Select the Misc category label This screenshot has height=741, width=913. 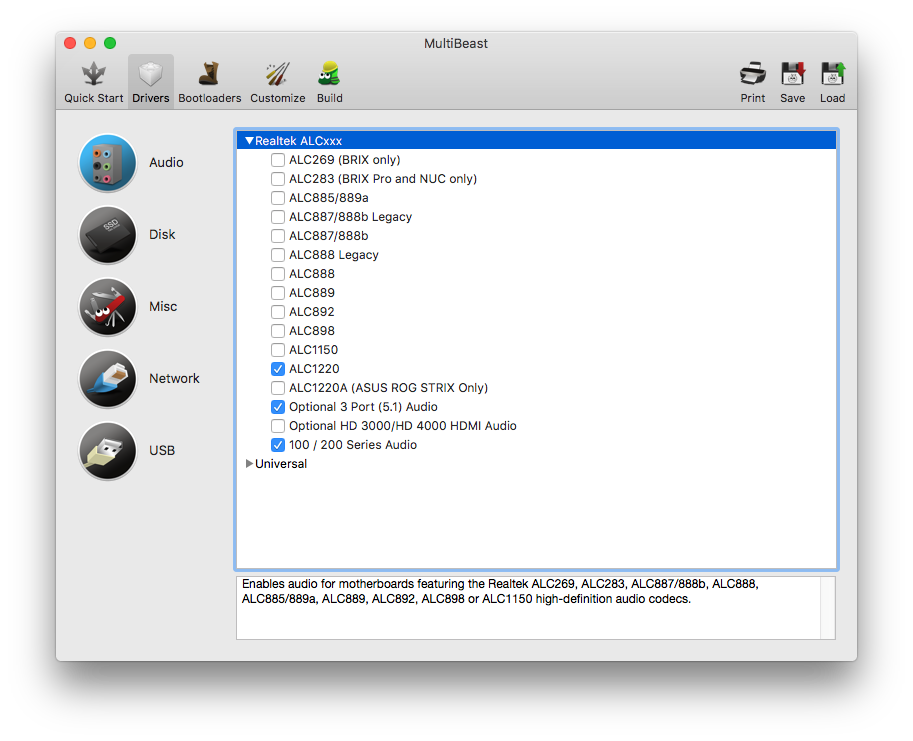pos(163,307)
